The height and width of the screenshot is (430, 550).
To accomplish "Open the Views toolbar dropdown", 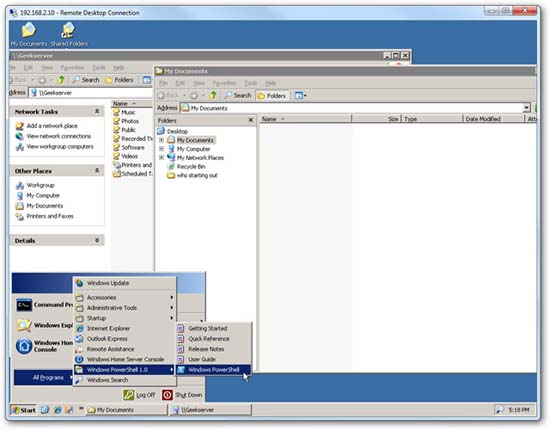I will tap(300, 95).
